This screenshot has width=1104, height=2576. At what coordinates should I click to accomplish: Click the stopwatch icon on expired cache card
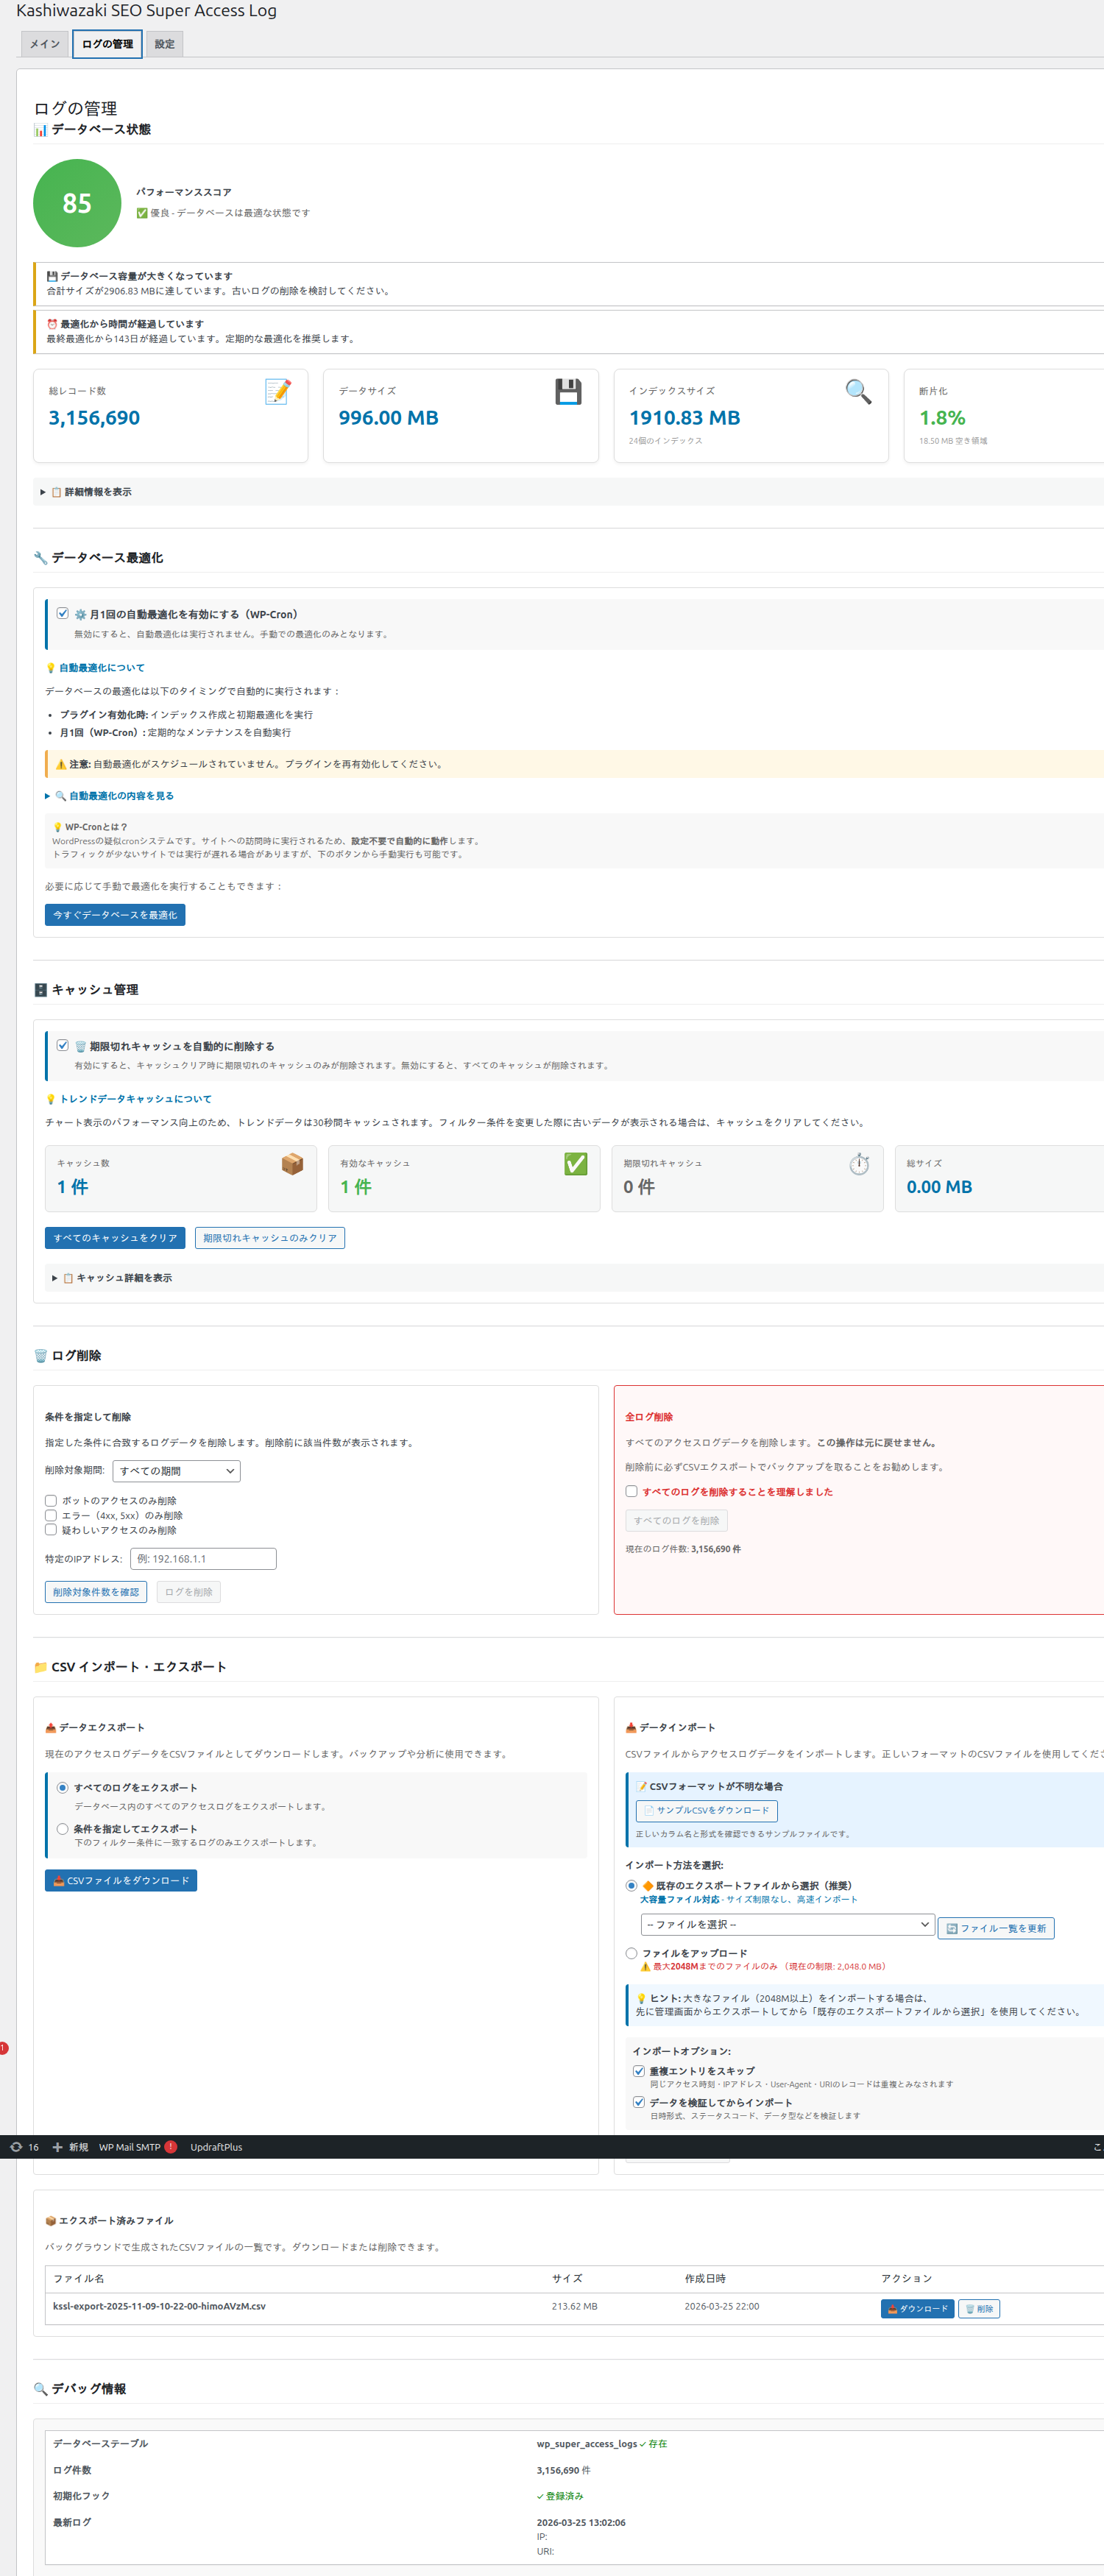pos(859,1164)
